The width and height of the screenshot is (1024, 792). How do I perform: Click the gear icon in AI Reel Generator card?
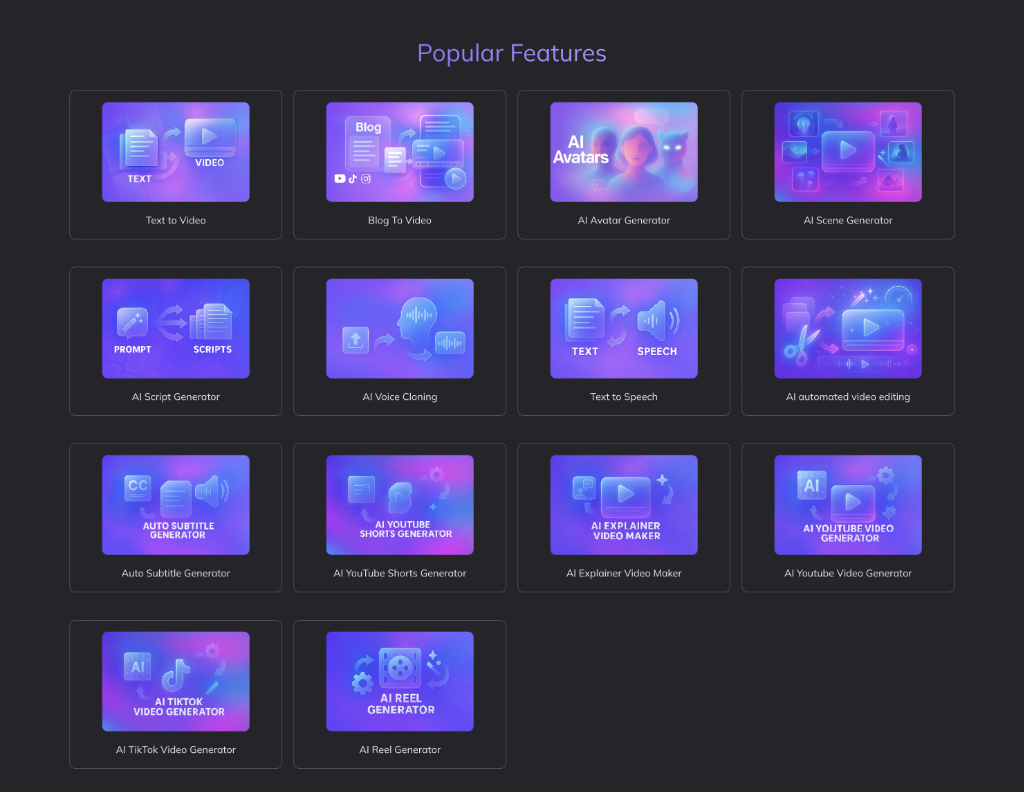click(361, 682)
